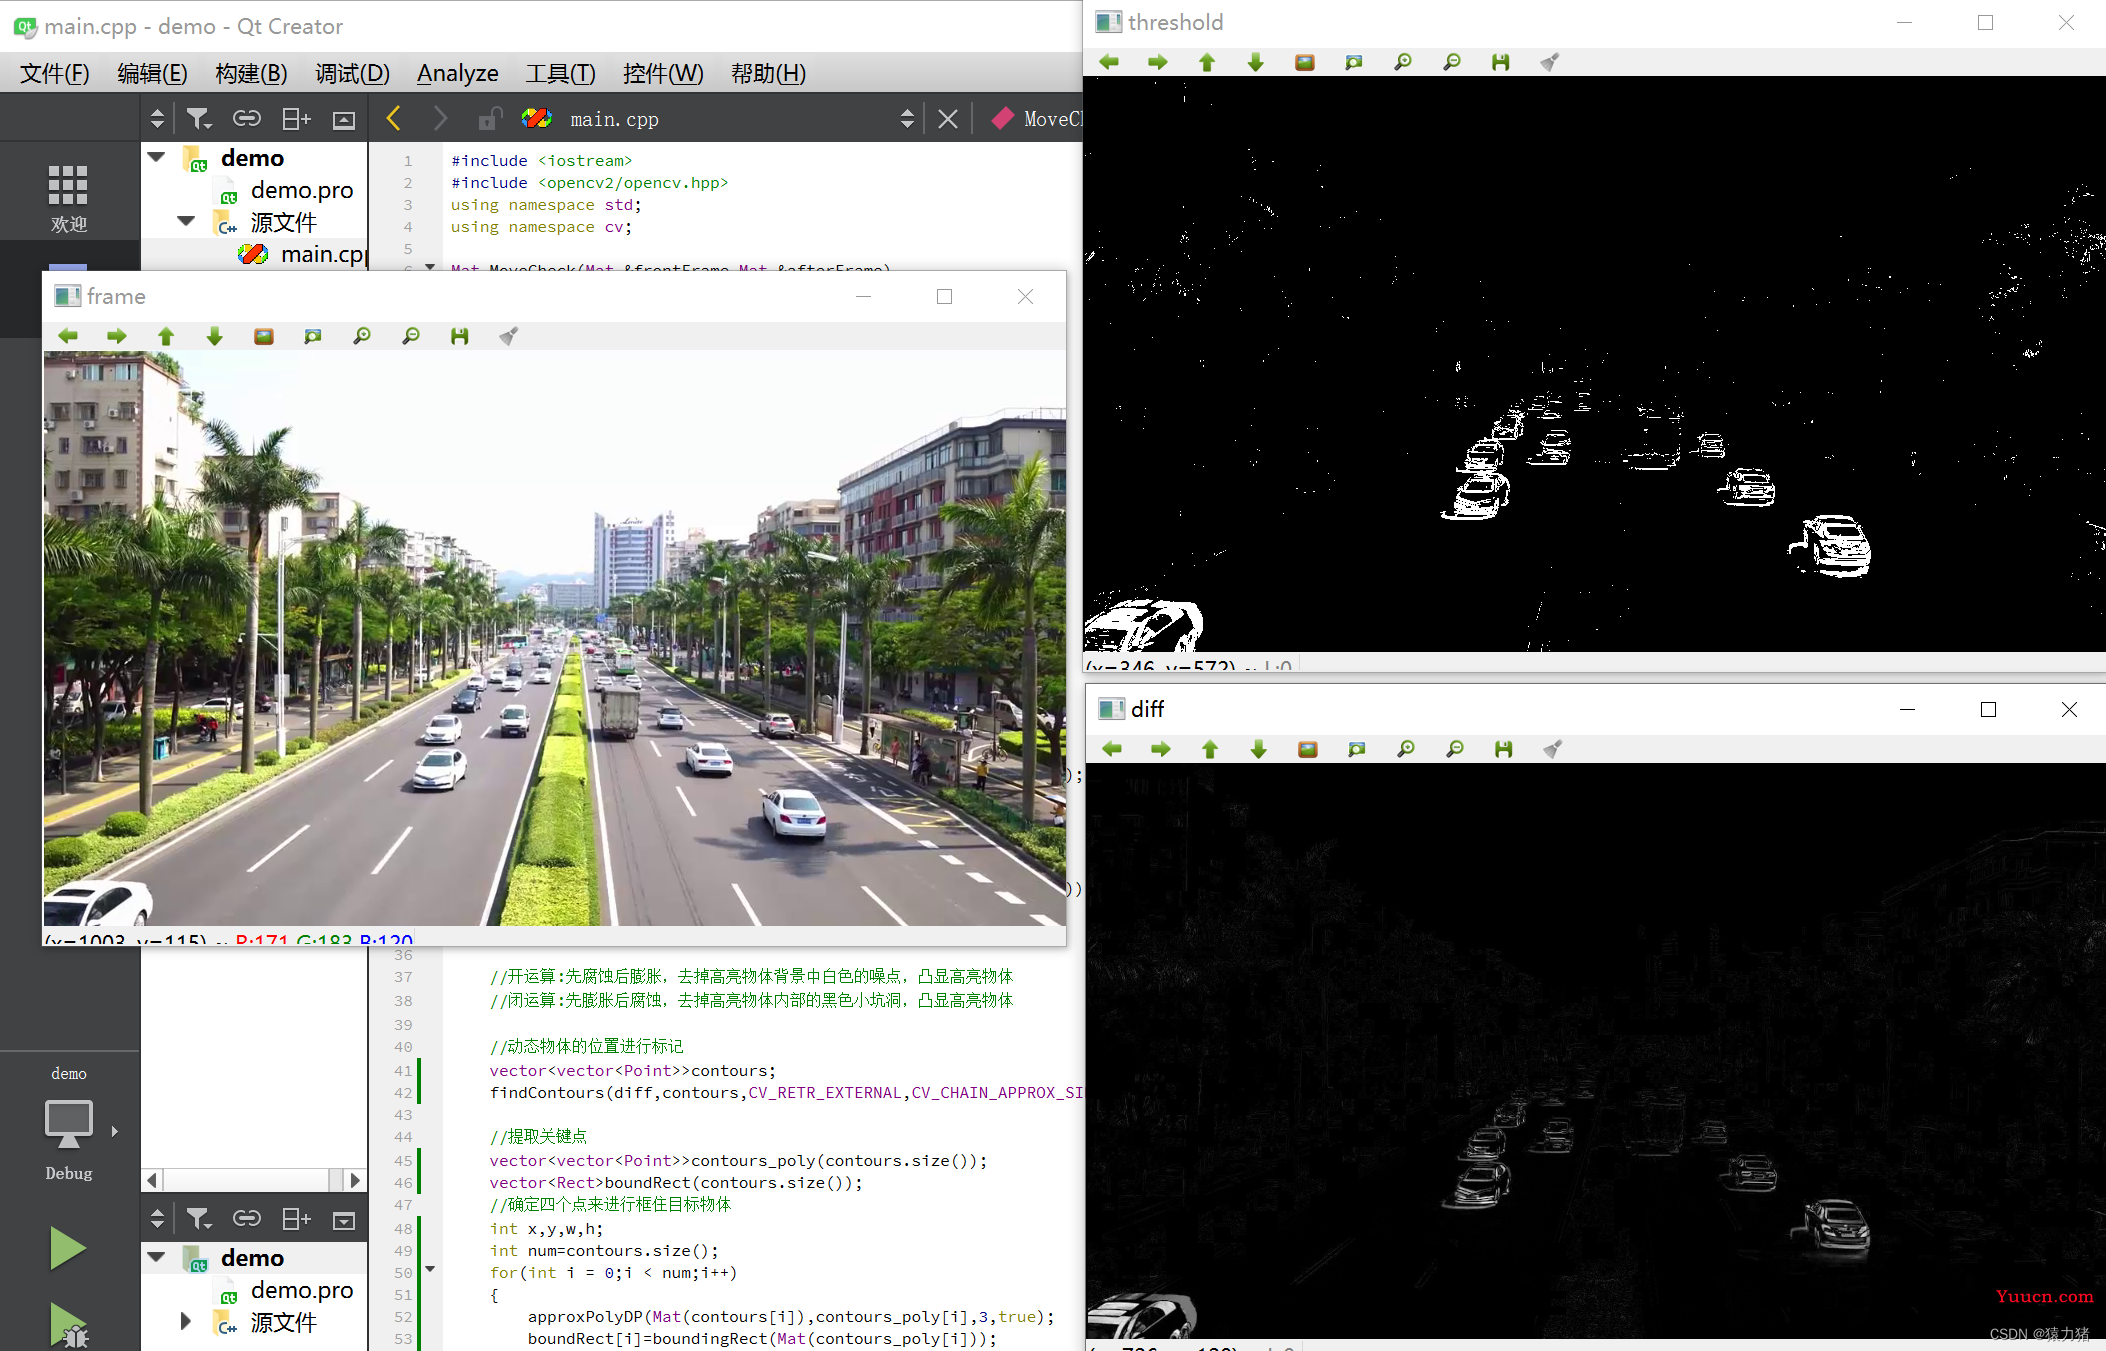Pan down in the diff window toolbar
Image resolution: width=2106 pixels, height=1351 pixels.
point(1259,749)
